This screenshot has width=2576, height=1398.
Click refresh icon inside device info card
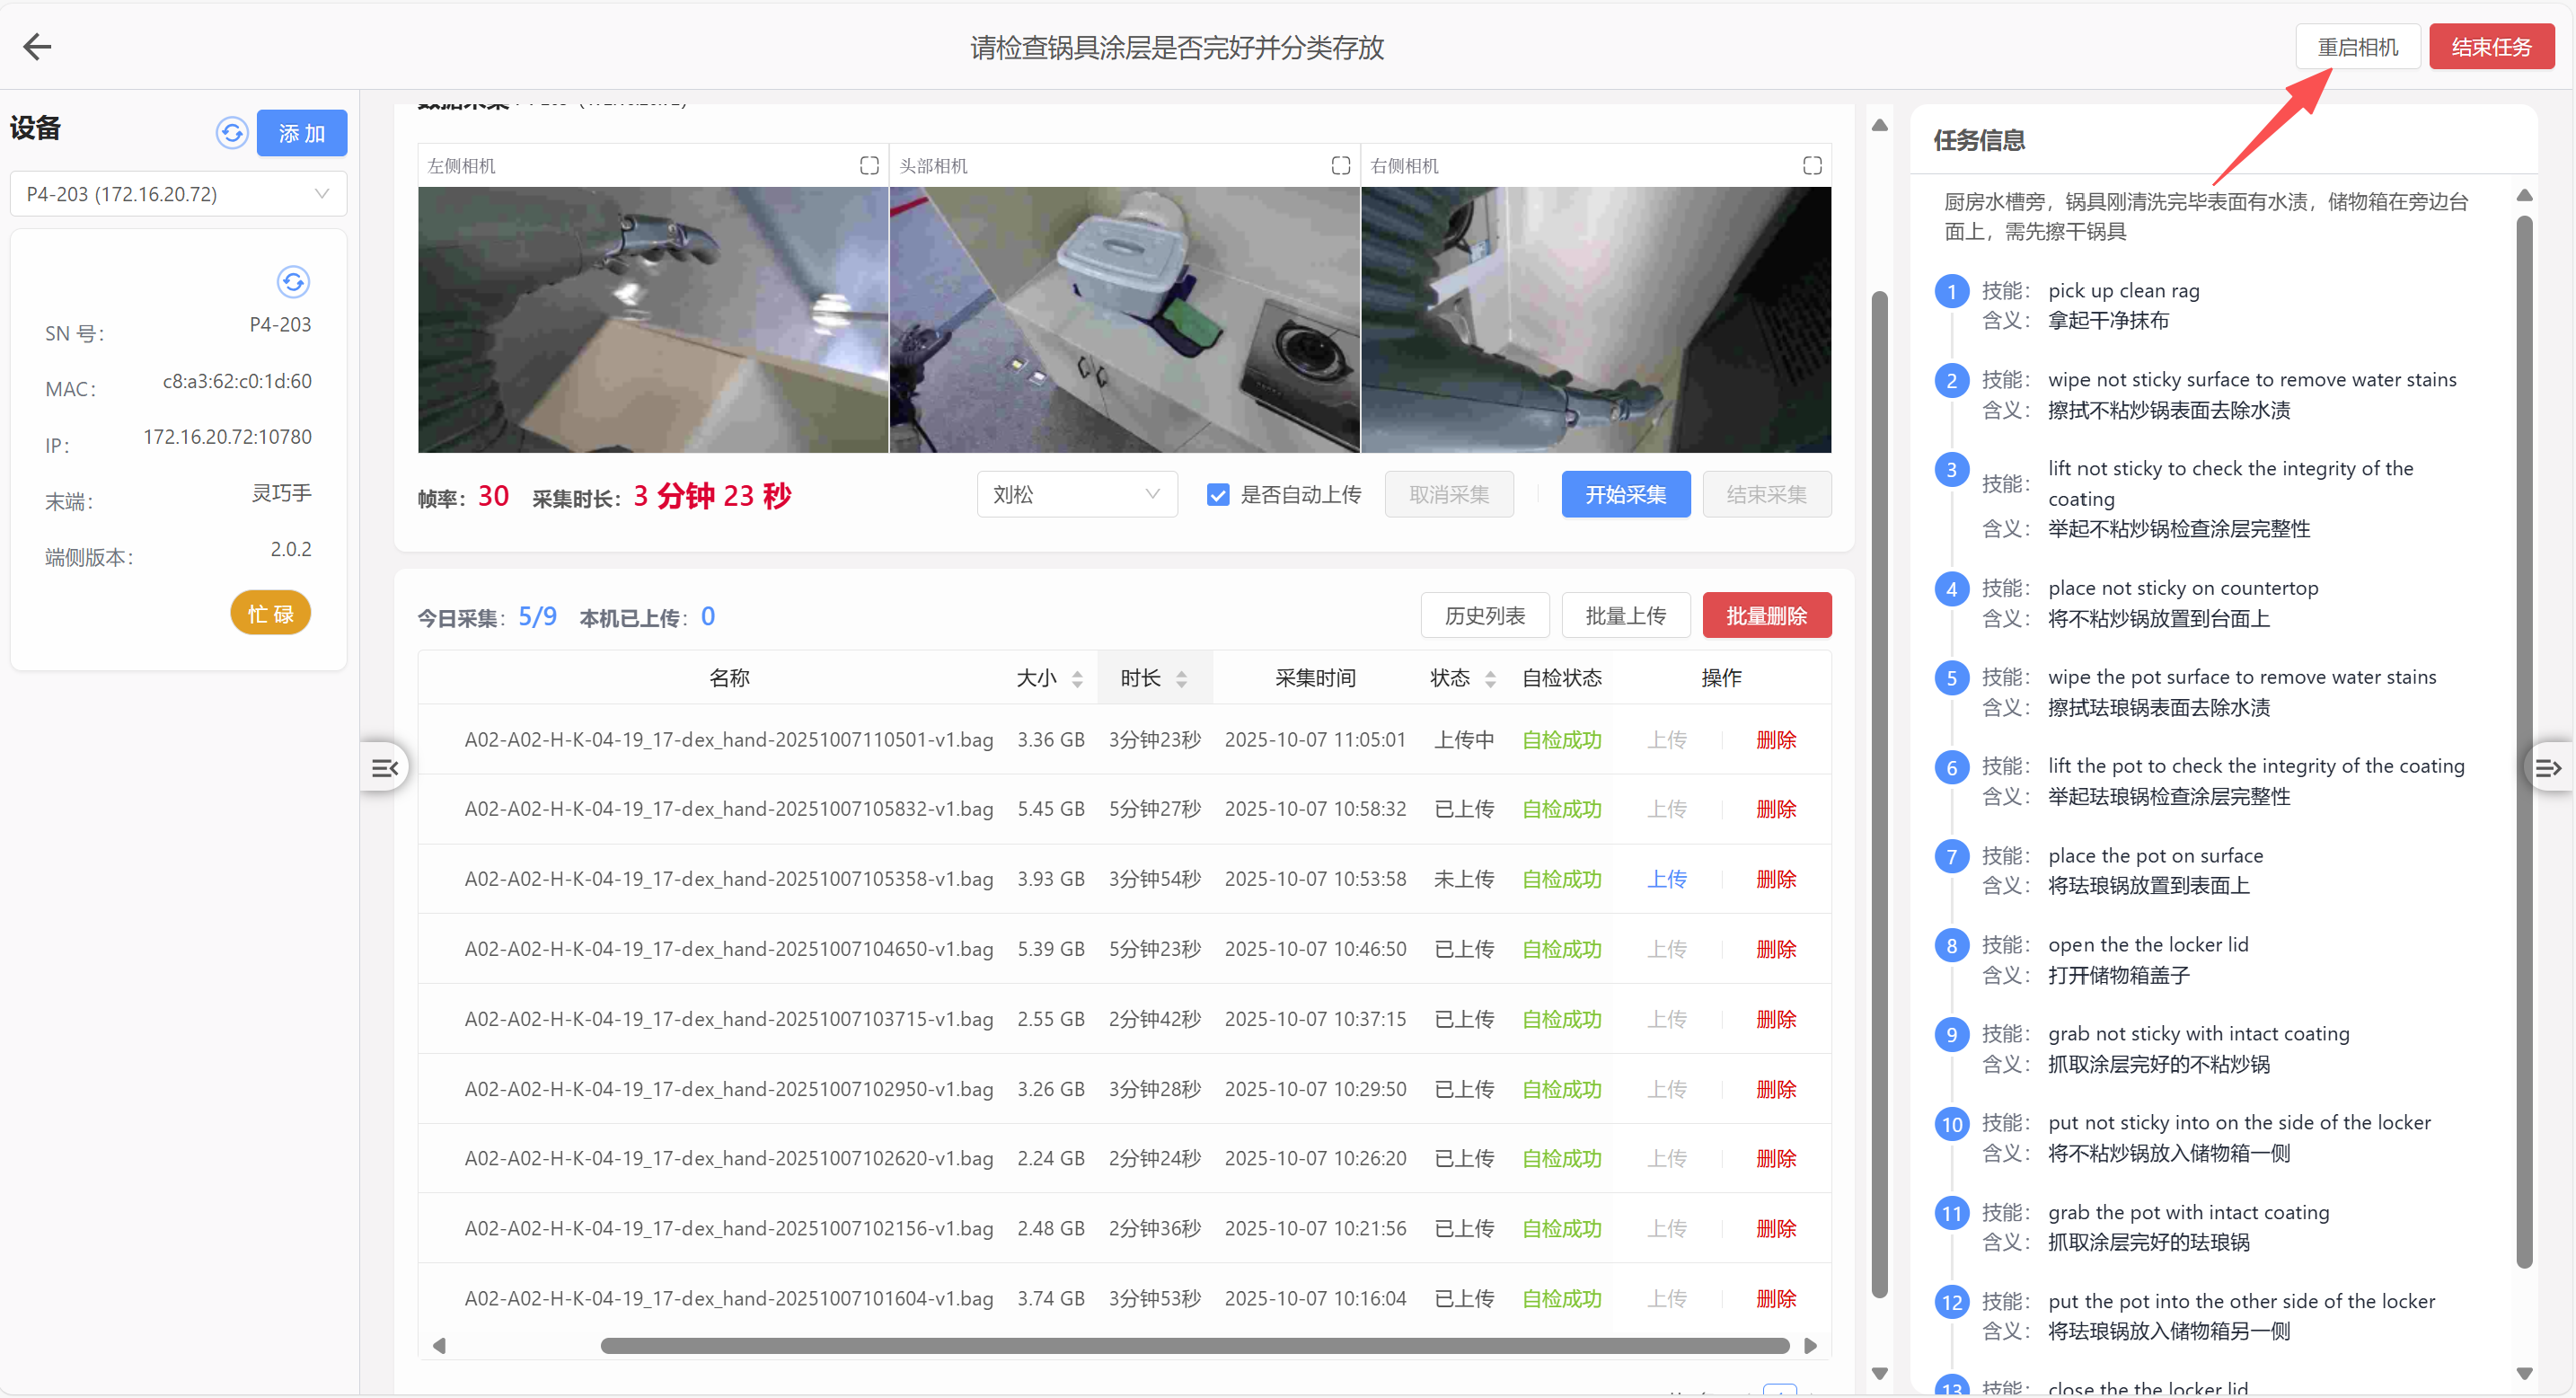[x=293, y=282]
